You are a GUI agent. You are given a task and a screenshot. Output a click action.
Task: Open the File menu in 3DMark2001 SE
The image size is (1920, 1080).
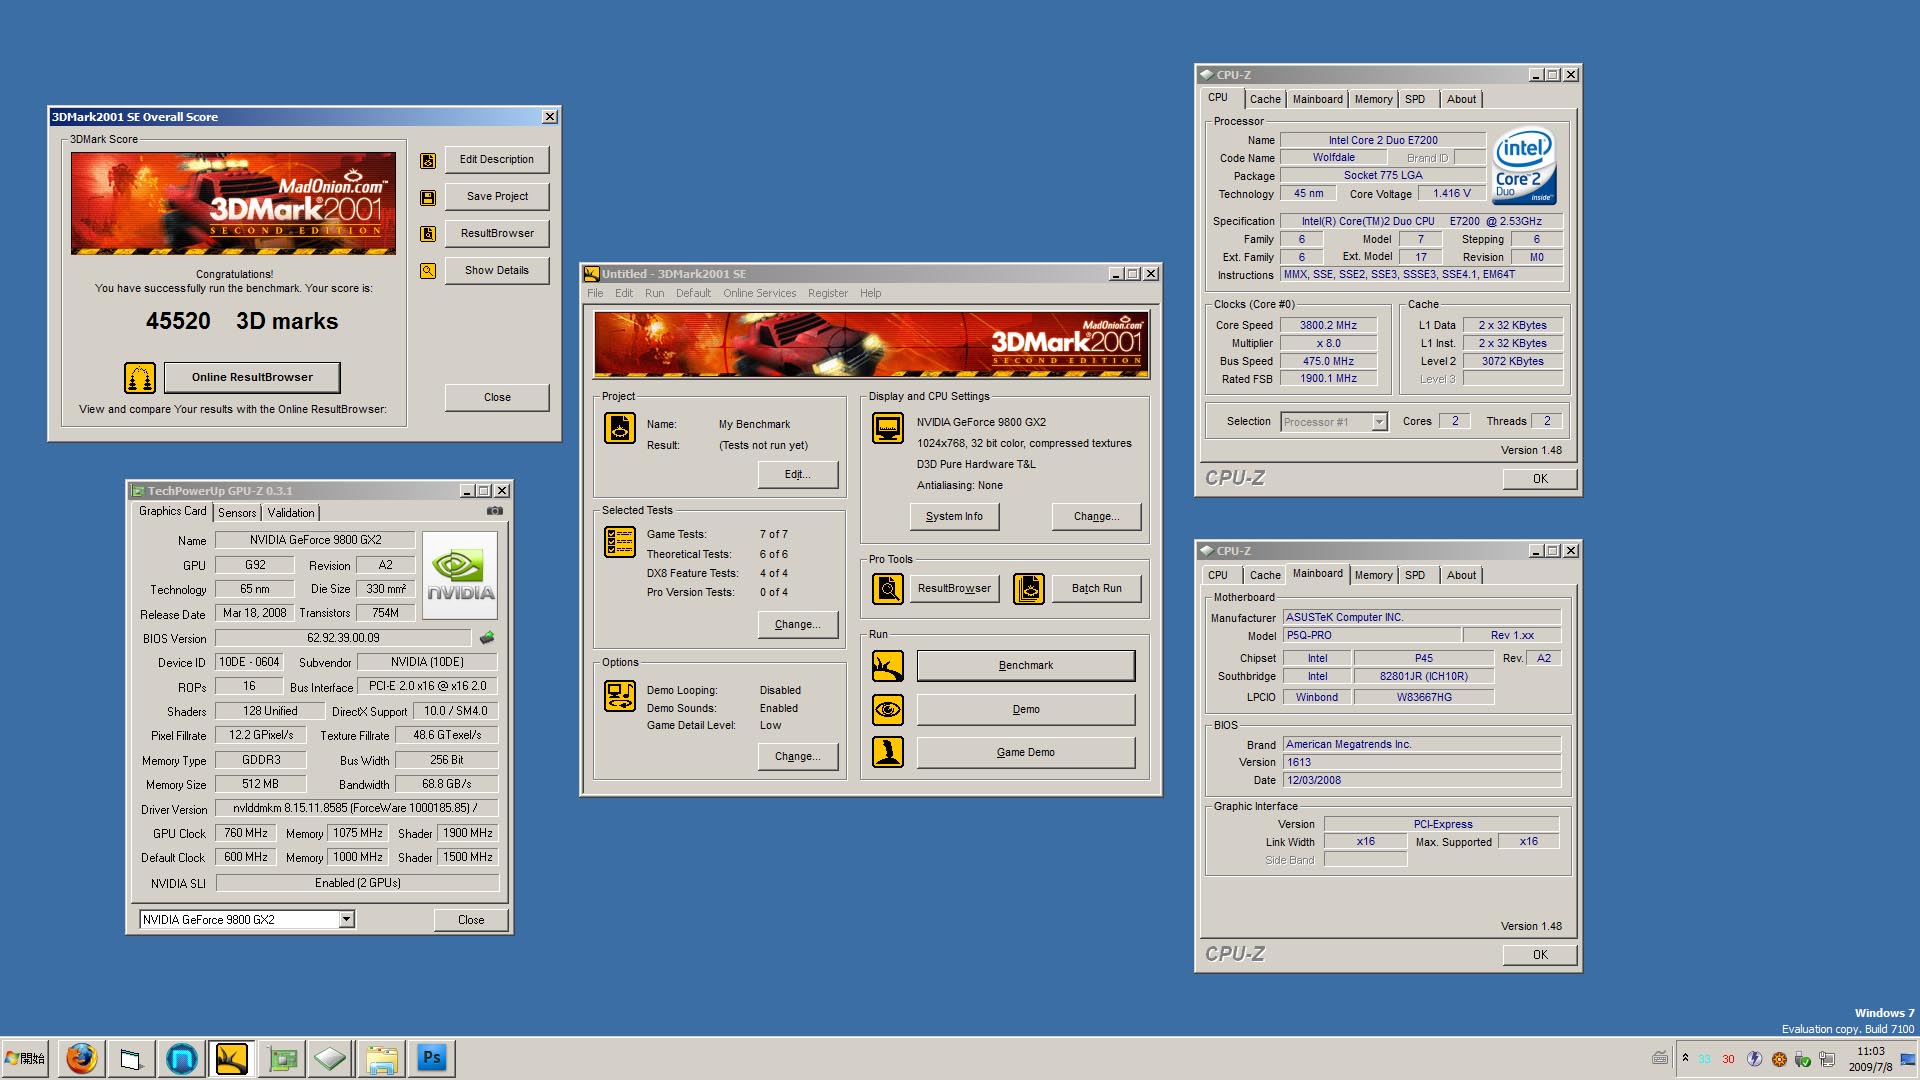click(595, 294)
